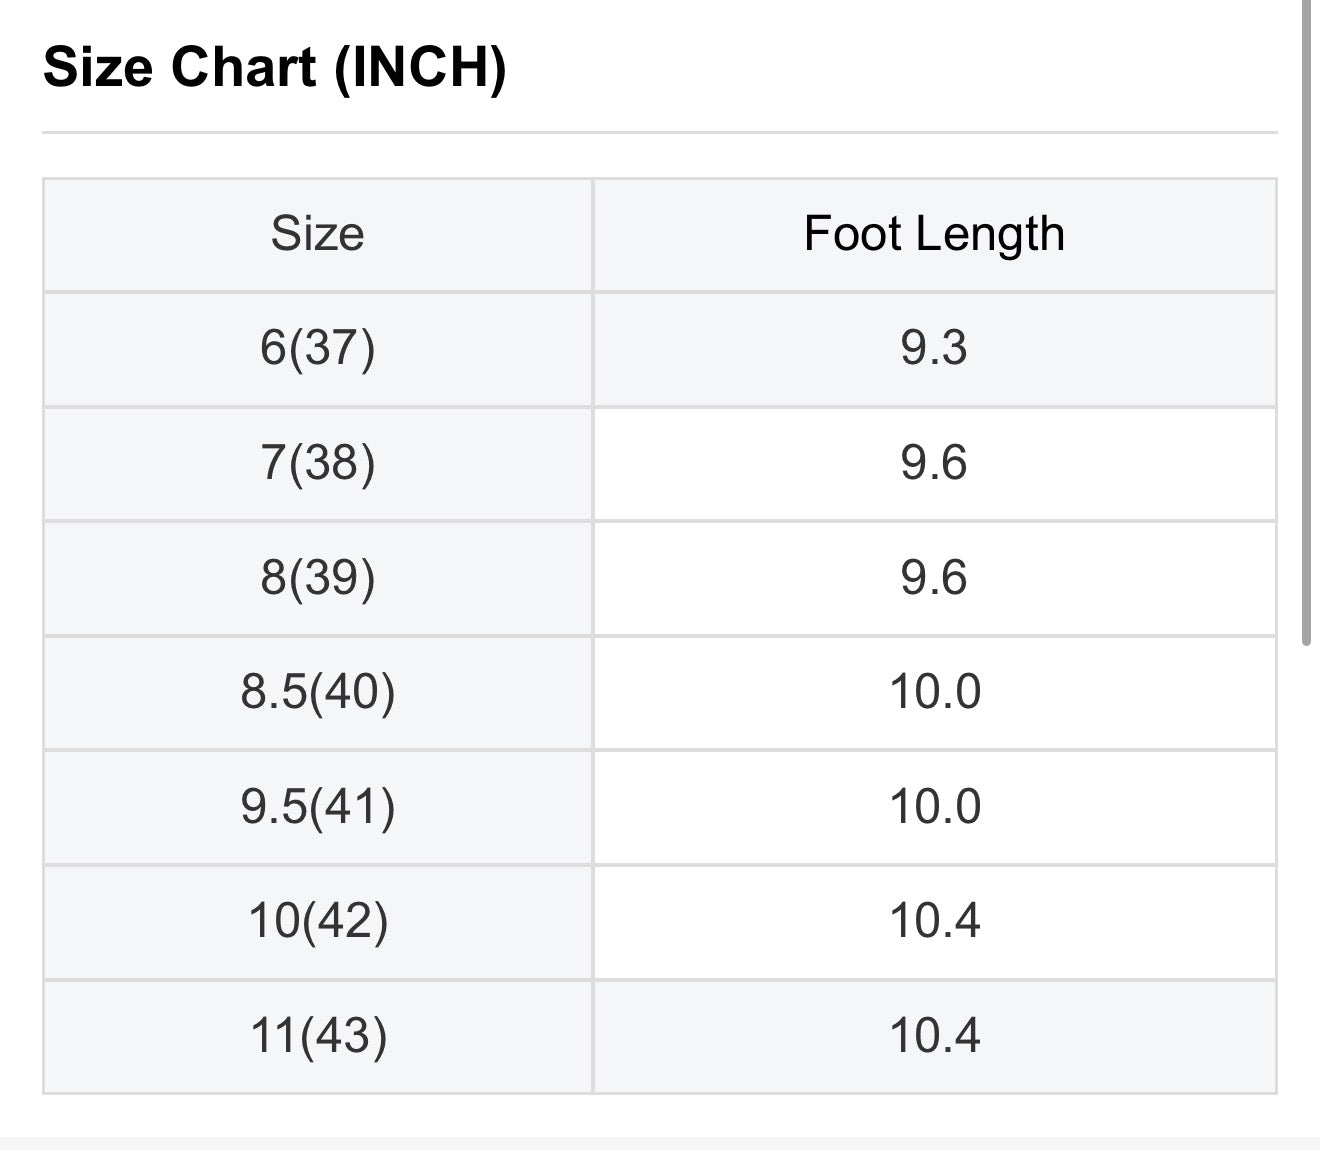Click the vertical scrollbar on right edge
Screen dimensions: 1320x1150
pos(1306,320)
